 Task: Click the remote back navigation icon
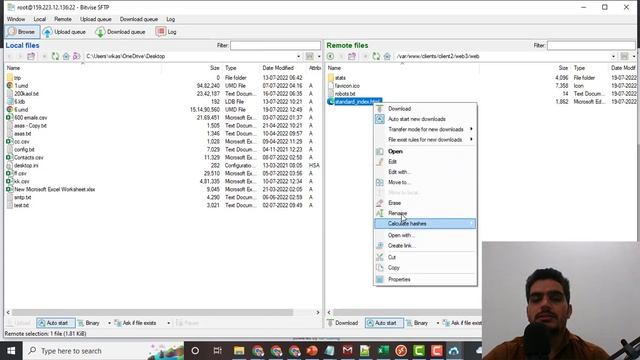pos(330,56)
